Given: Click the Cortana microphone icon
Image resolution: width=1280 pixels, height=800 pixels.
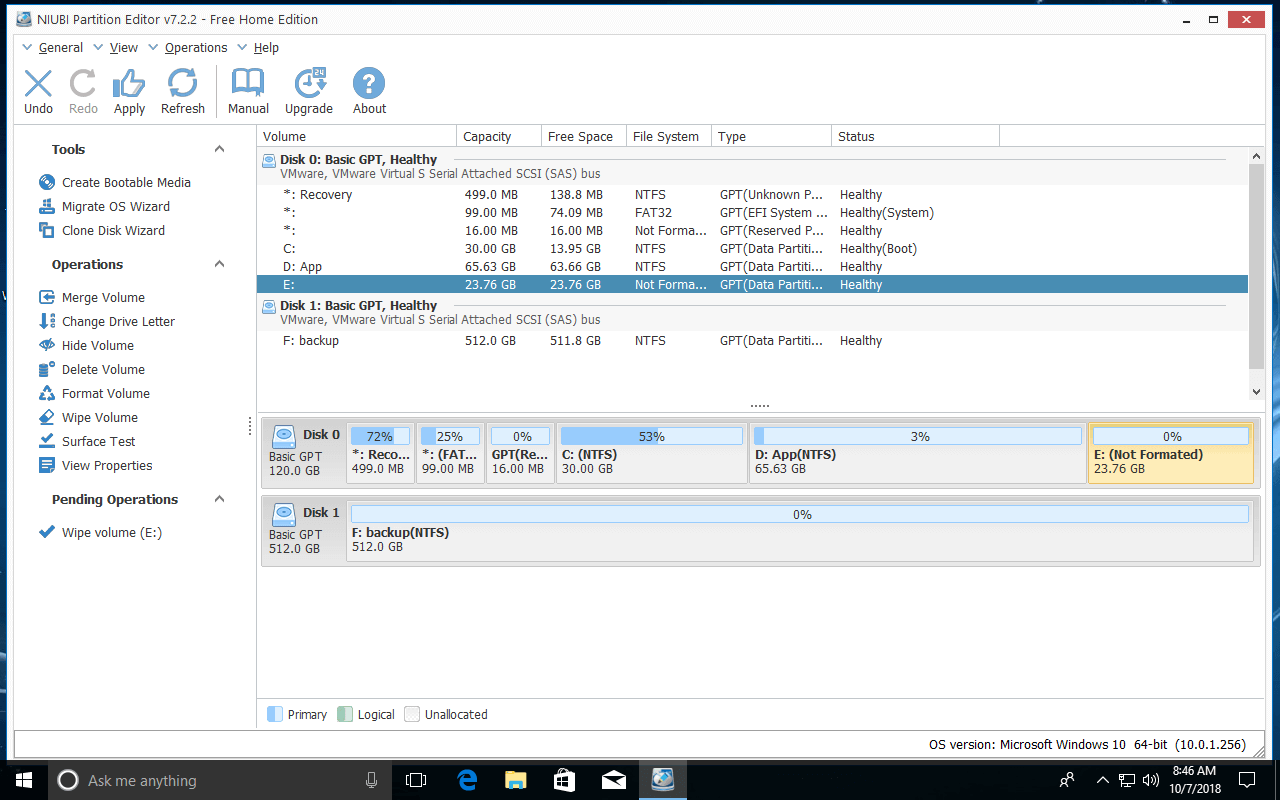Looking at the screenshot, I should (x=372, y=780).
